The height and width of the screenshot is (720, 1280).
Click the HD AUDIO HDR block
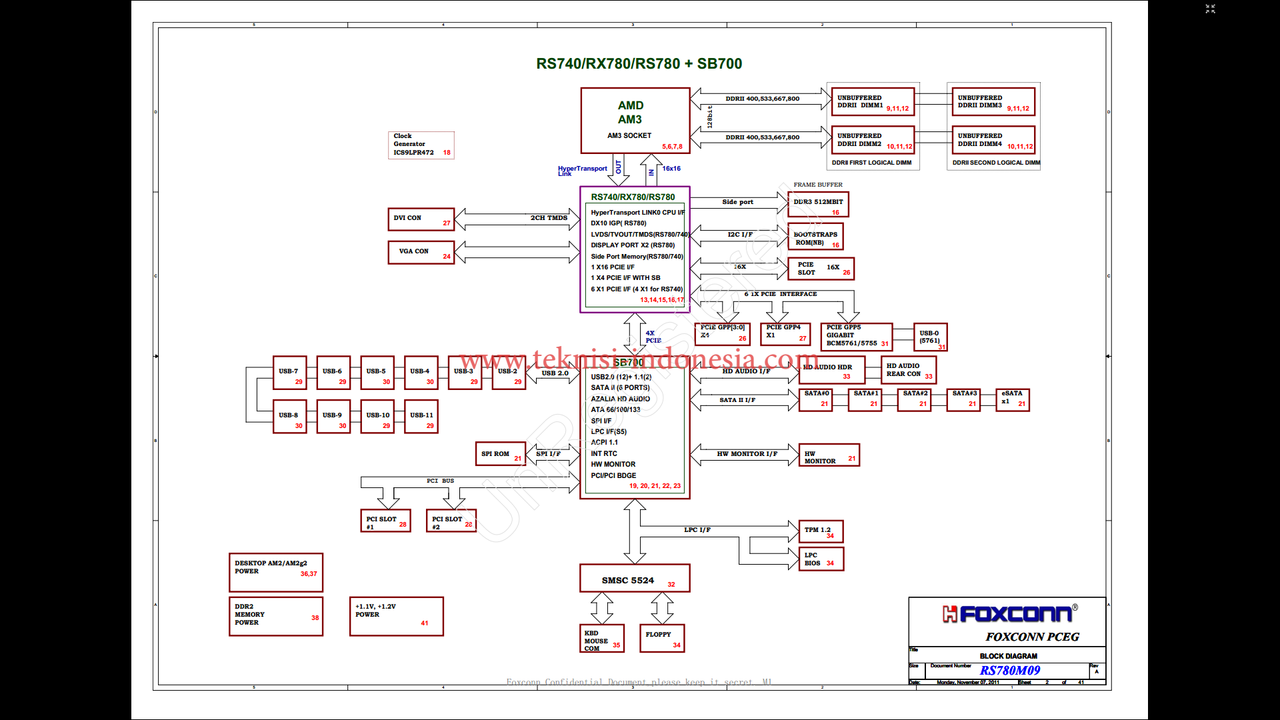coord(833,371)
